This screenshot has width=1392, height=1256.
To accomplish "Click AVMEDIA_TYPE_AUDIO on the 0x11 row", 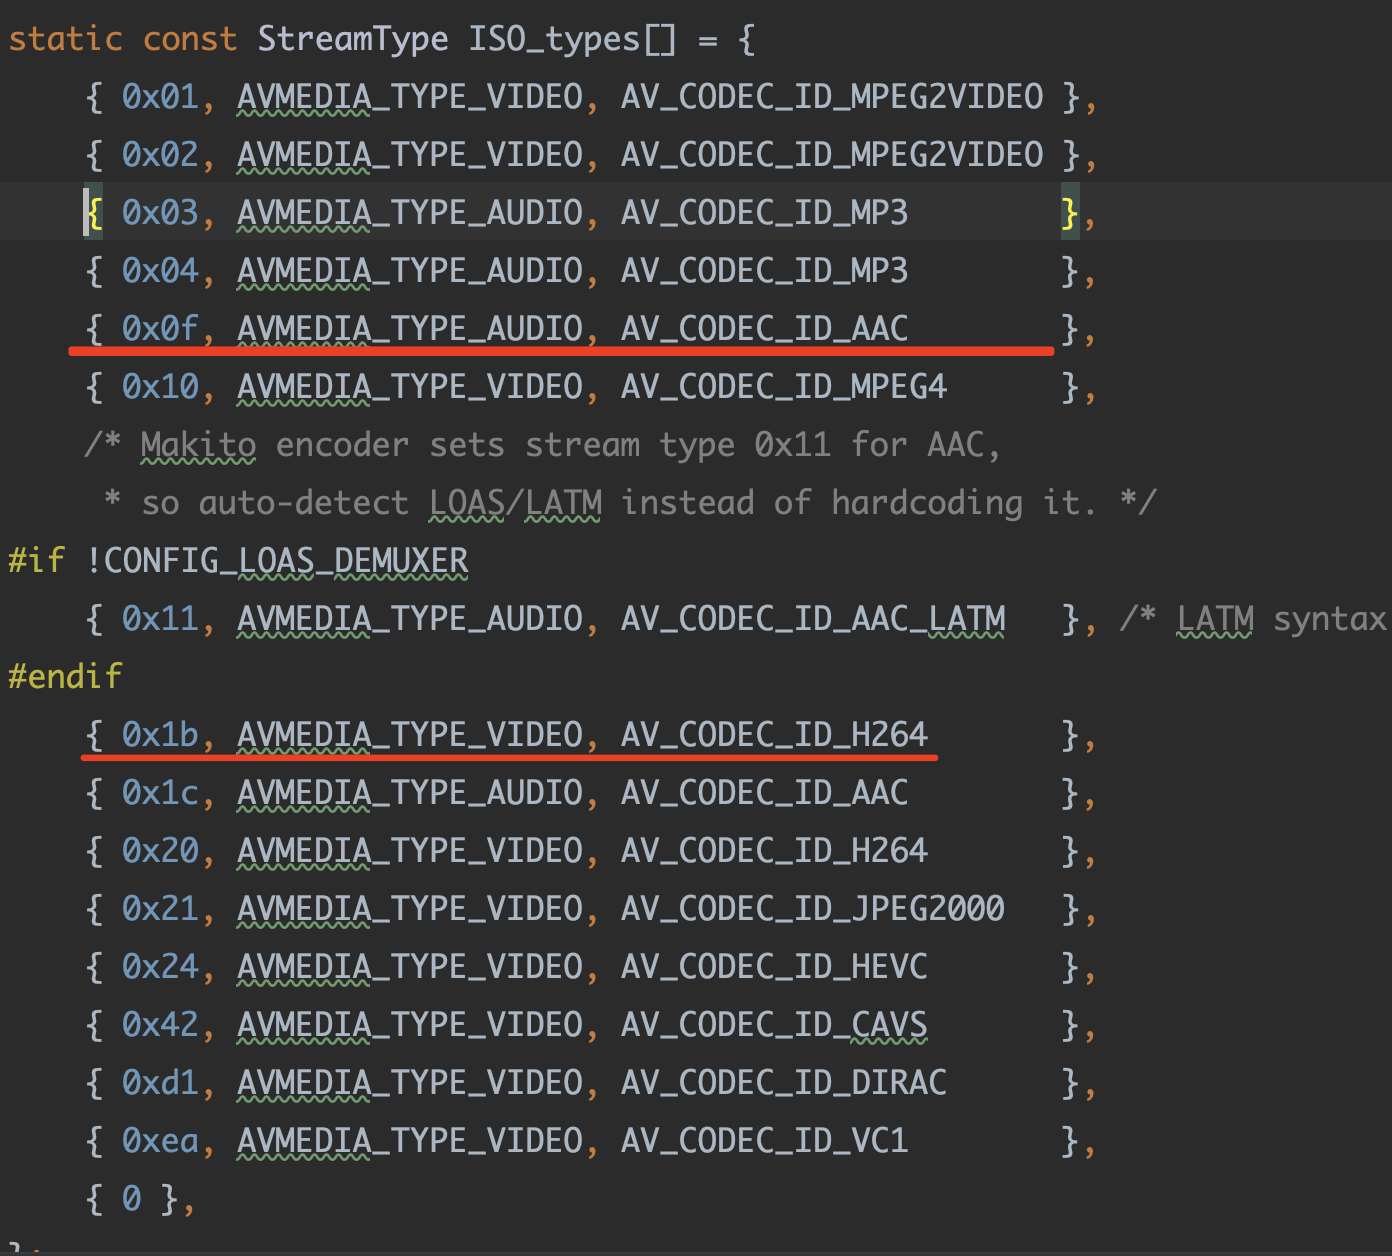I will pos(410,619).
